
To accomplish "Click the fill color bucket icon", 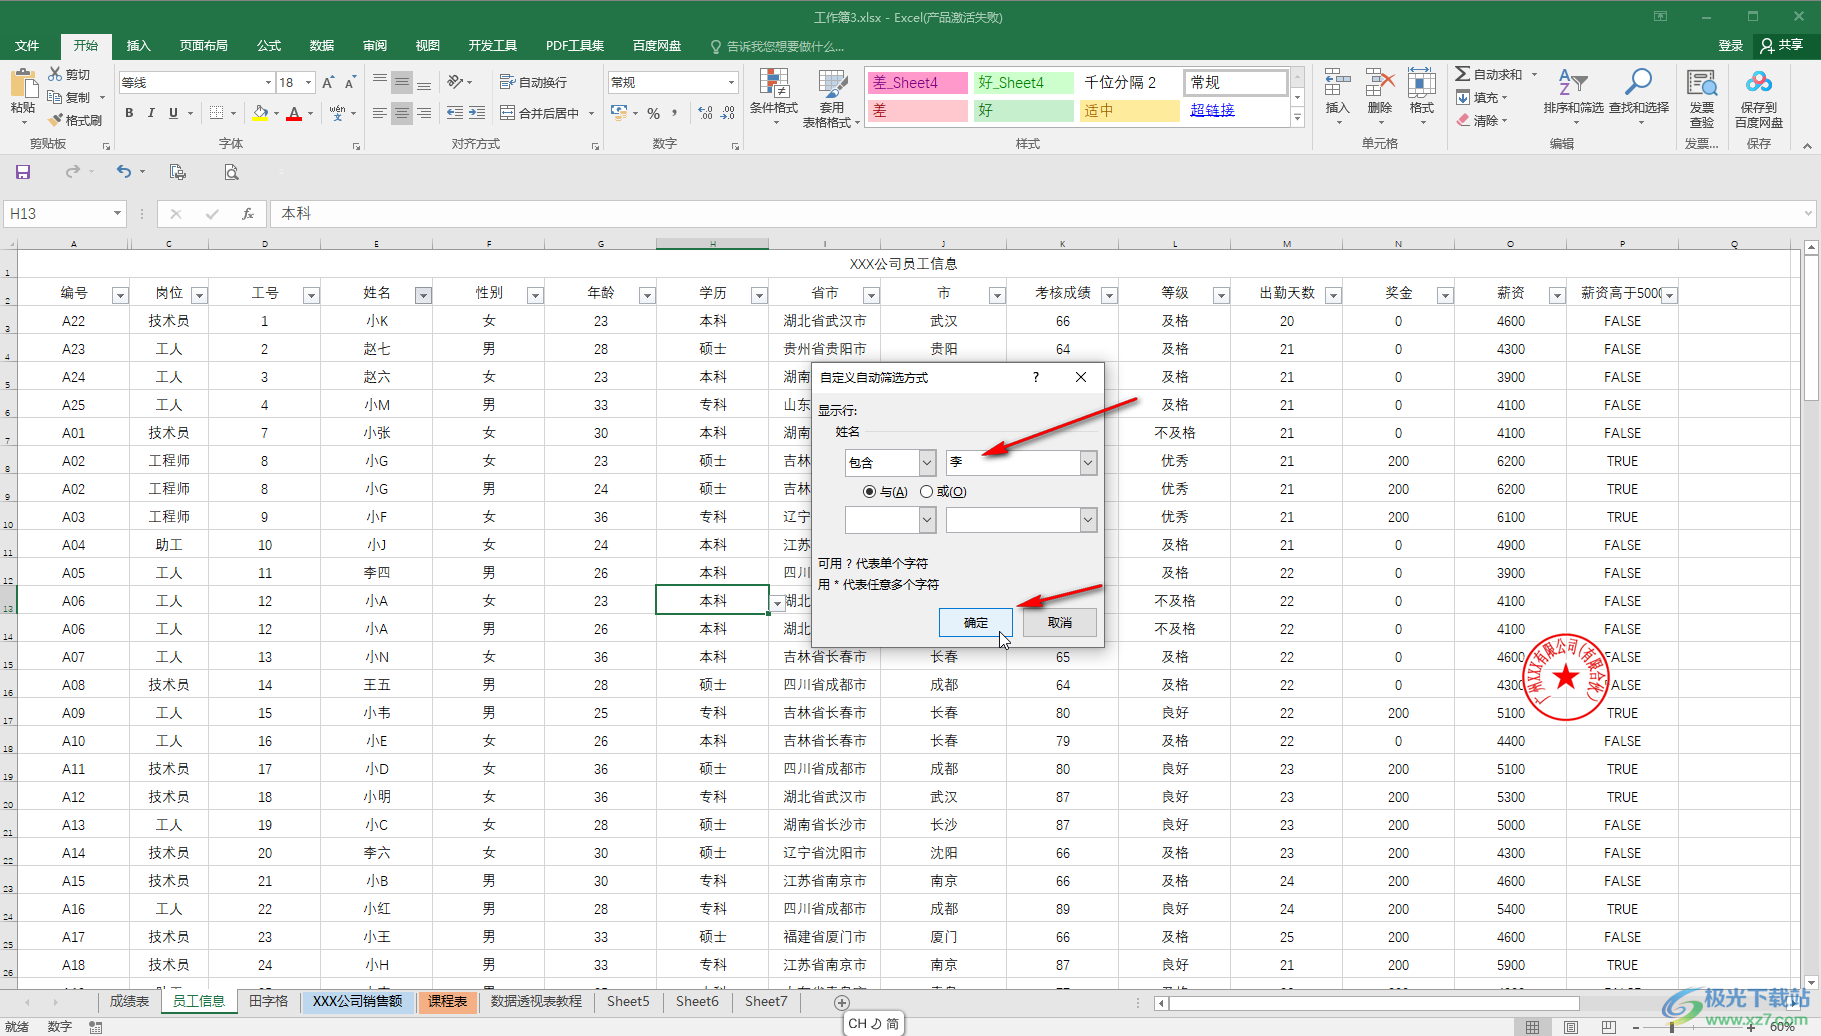I will [x=260, y=114].
